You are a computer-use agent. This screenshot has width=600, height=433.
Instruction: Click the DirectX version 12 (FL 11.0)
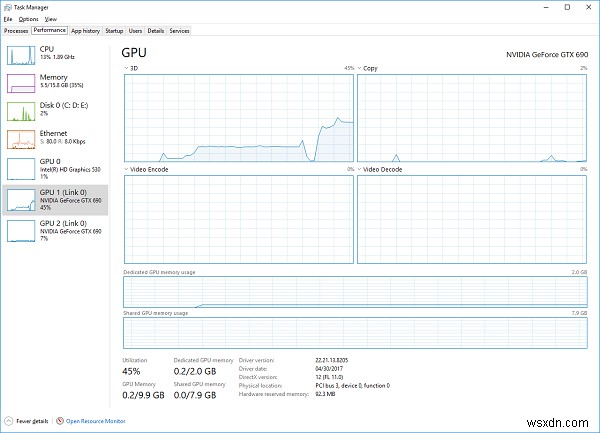coord(329,377)
